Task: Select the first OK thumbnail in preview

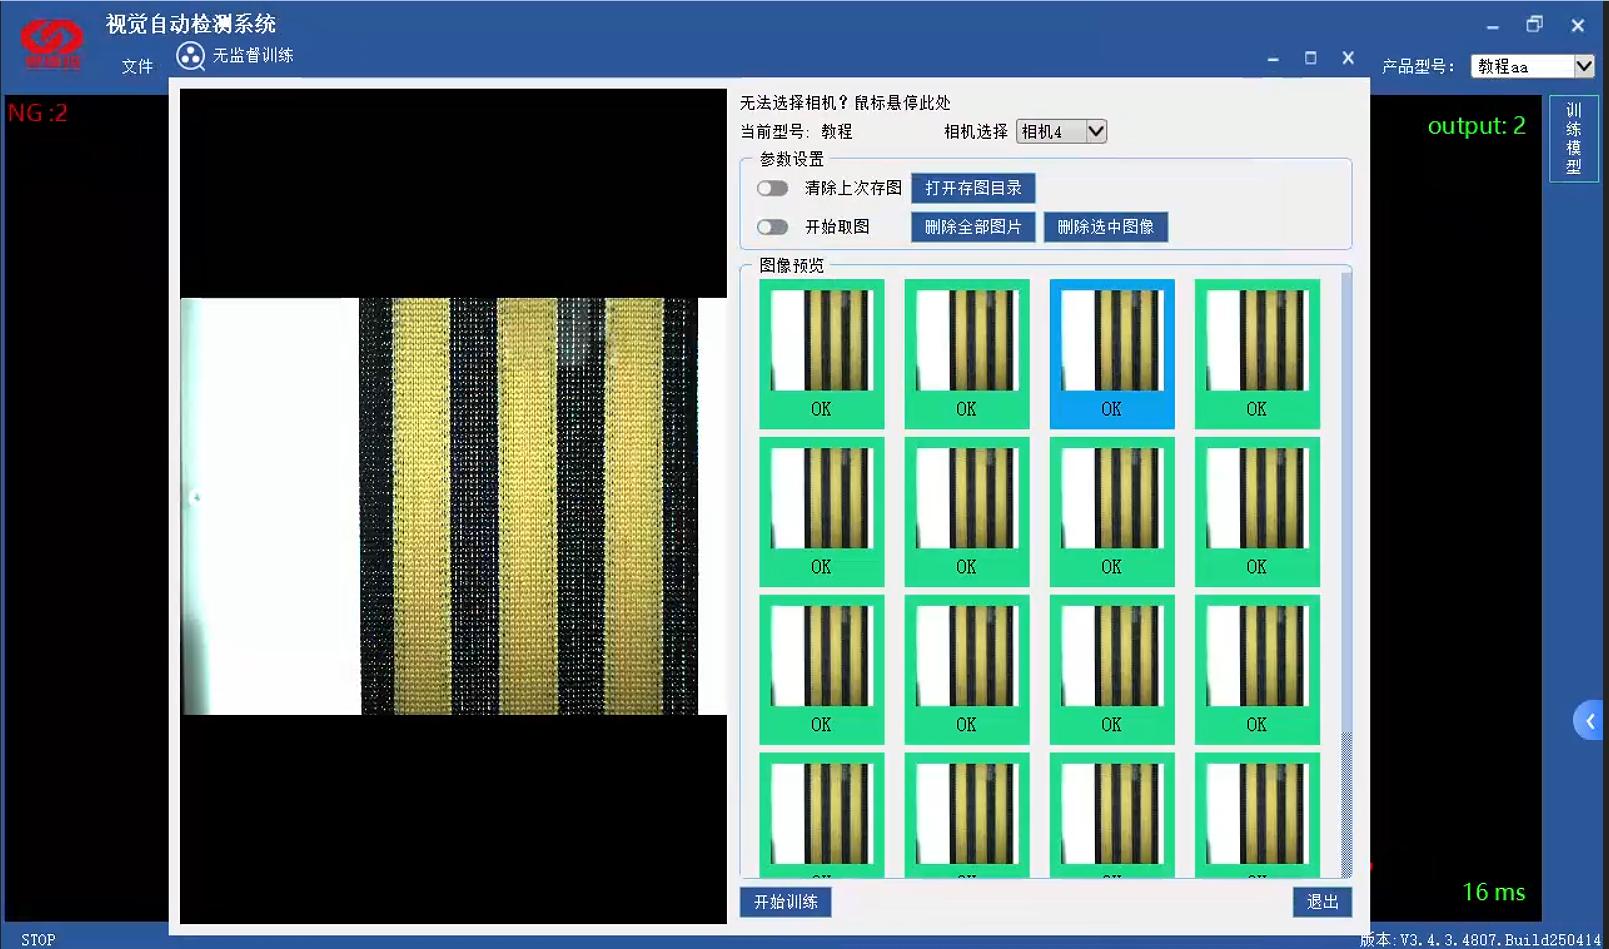Action: tap(821, 352)
